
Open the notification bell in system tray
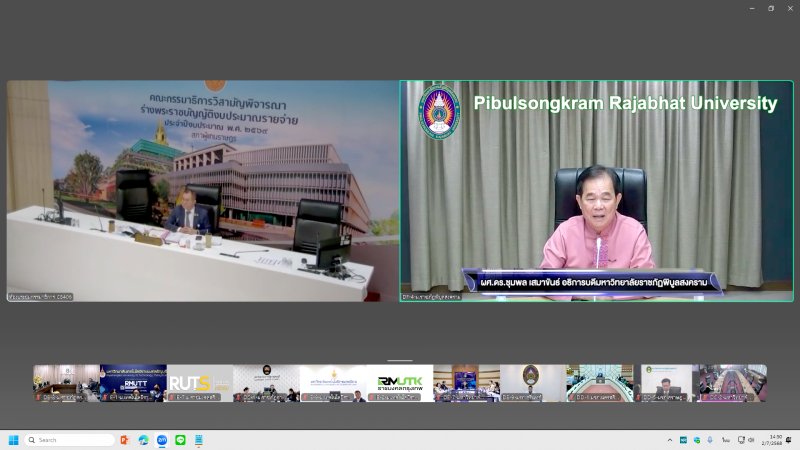coord(789,440)
